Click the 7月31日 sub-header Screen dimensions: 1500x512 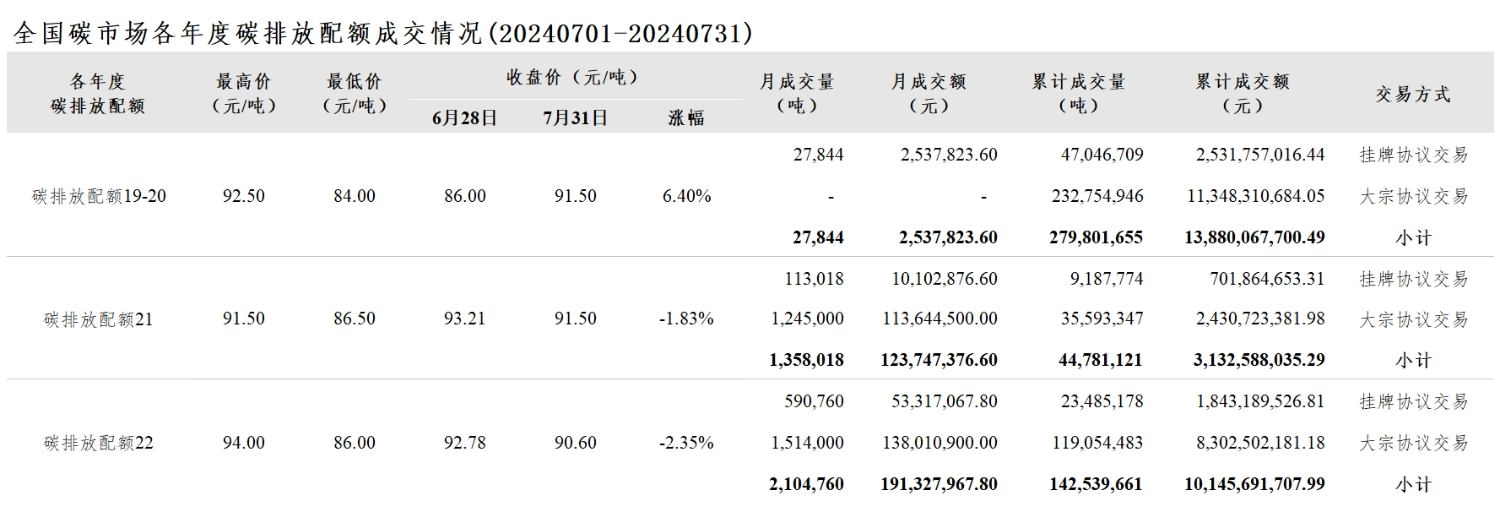point(575,117)
